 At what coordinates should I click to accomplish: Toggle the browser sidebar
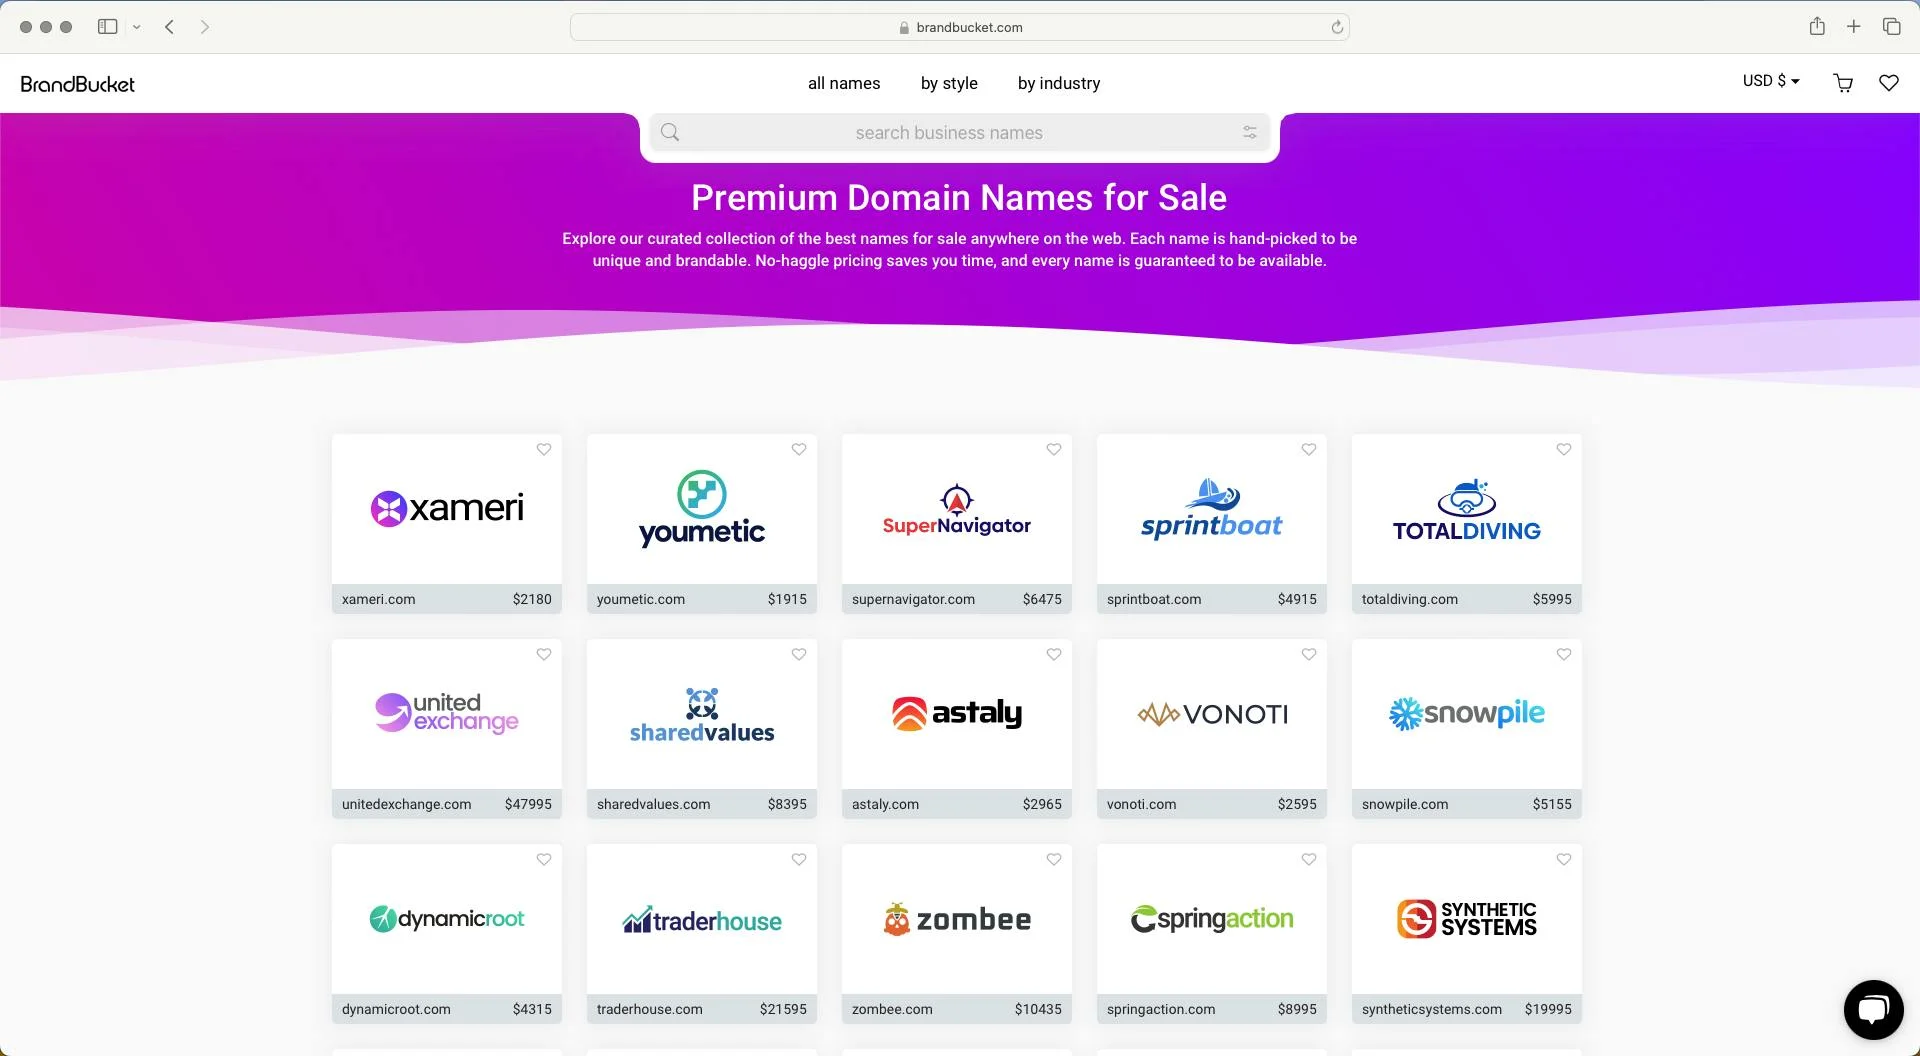(x=108, y=27)
